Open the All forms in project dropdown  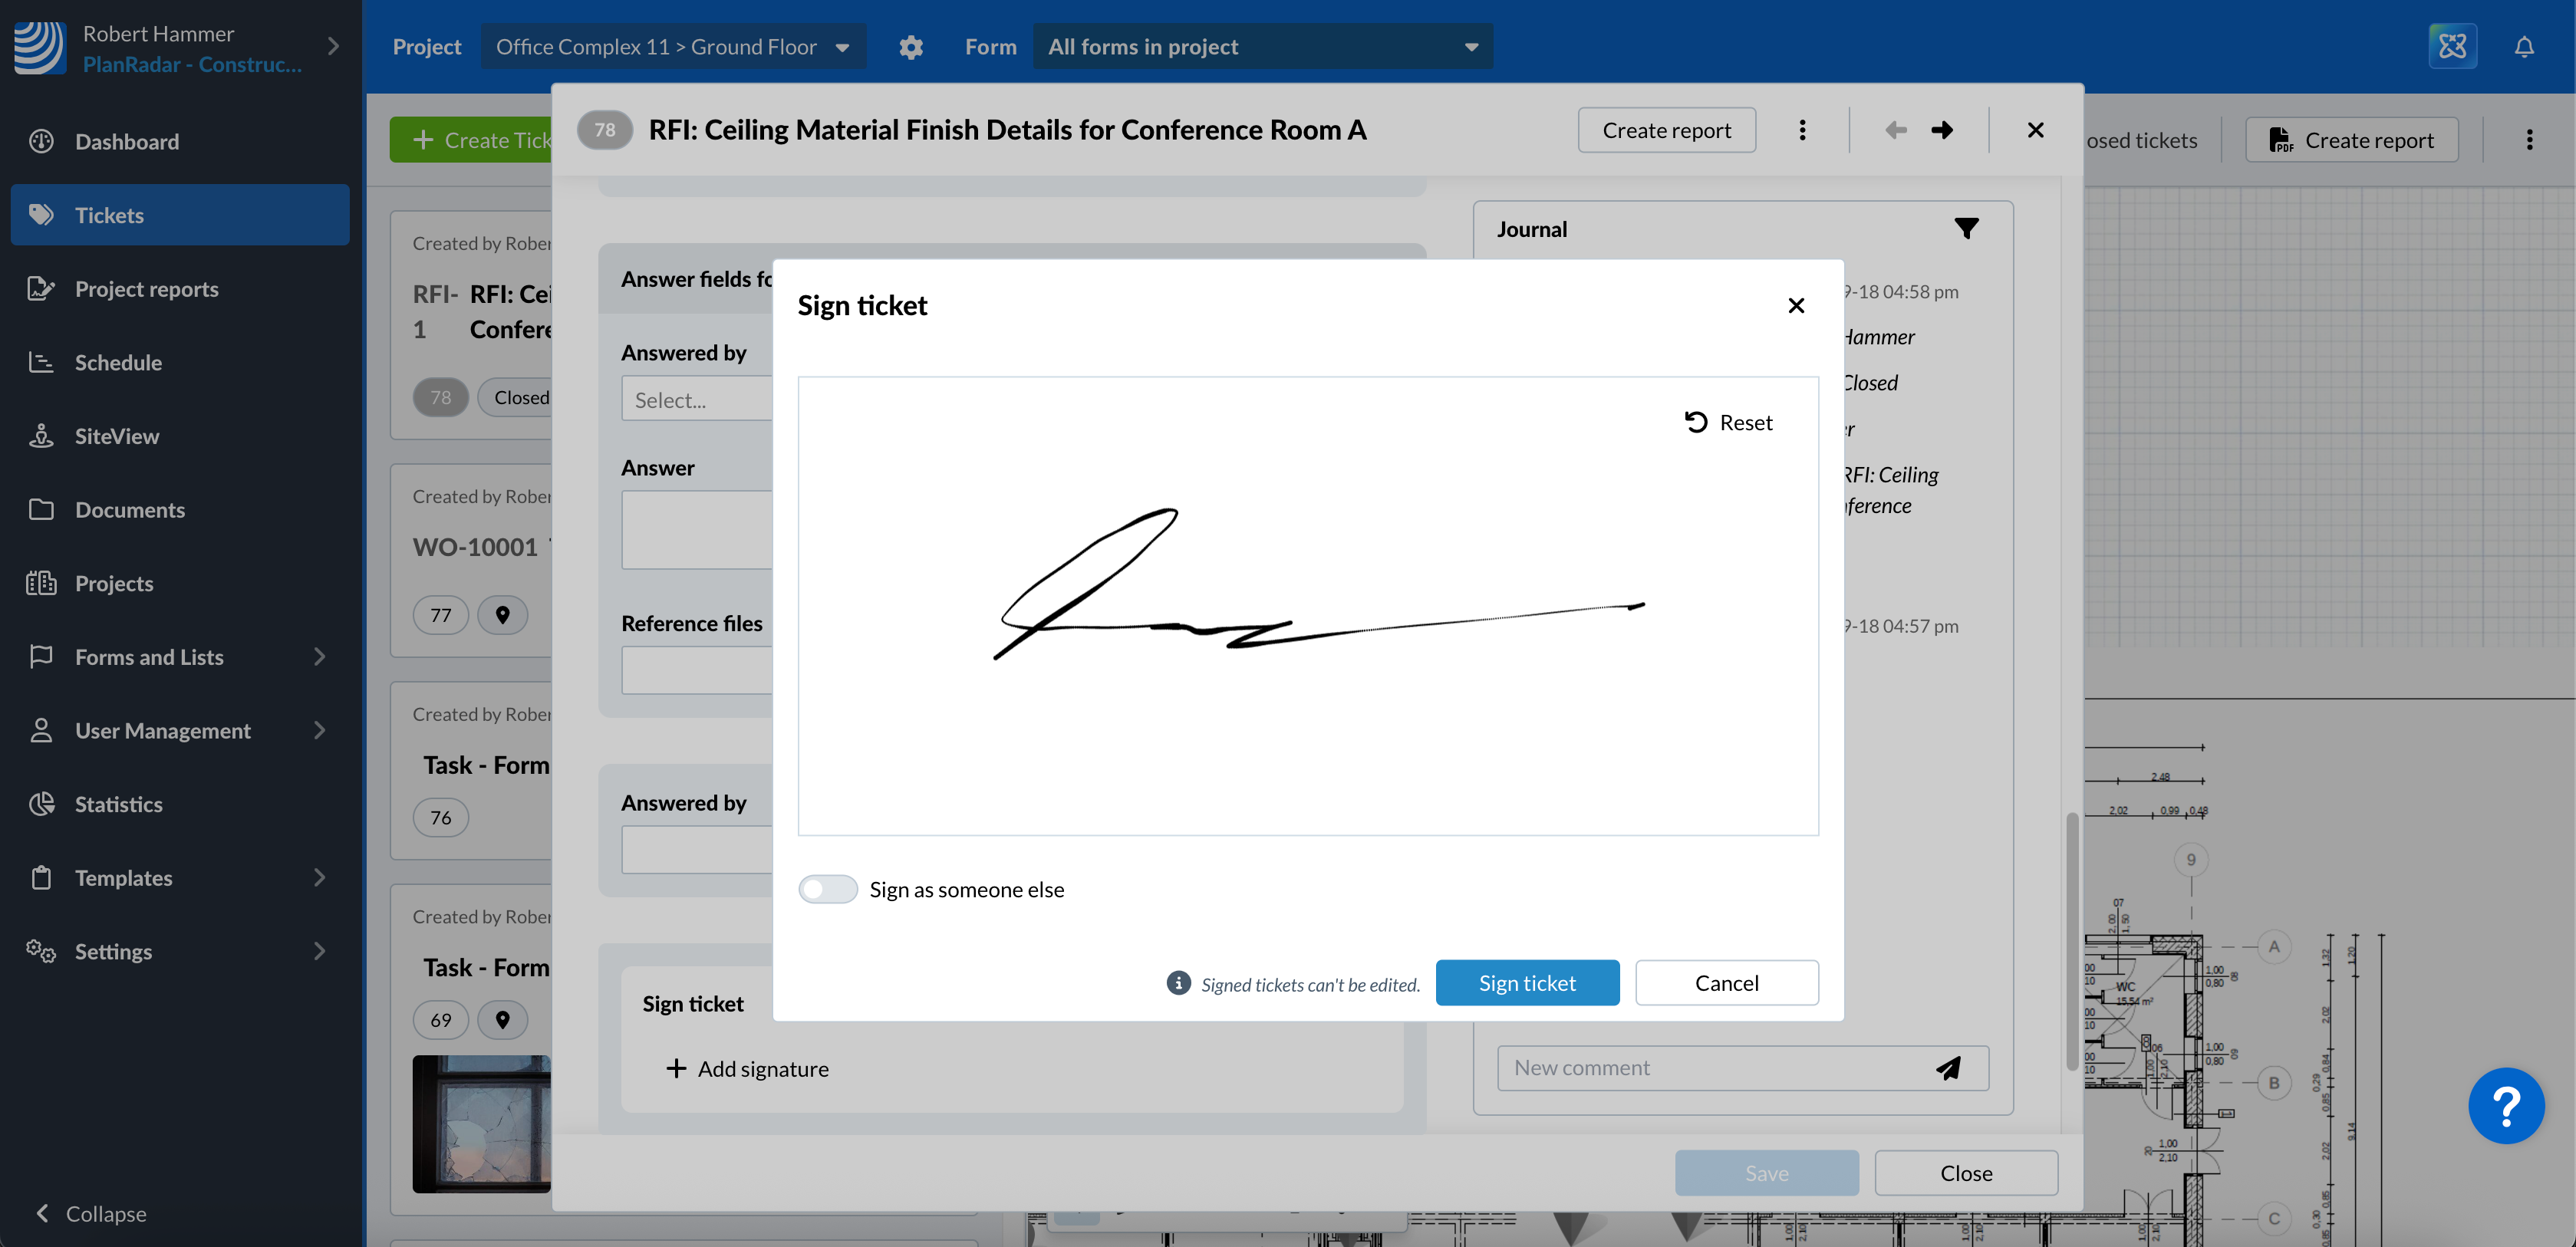click(1262, 47)
